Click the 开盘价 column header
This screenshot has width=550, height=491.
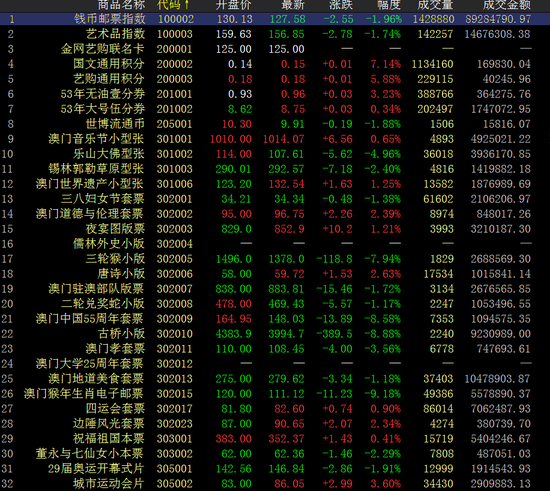[234, 5]
